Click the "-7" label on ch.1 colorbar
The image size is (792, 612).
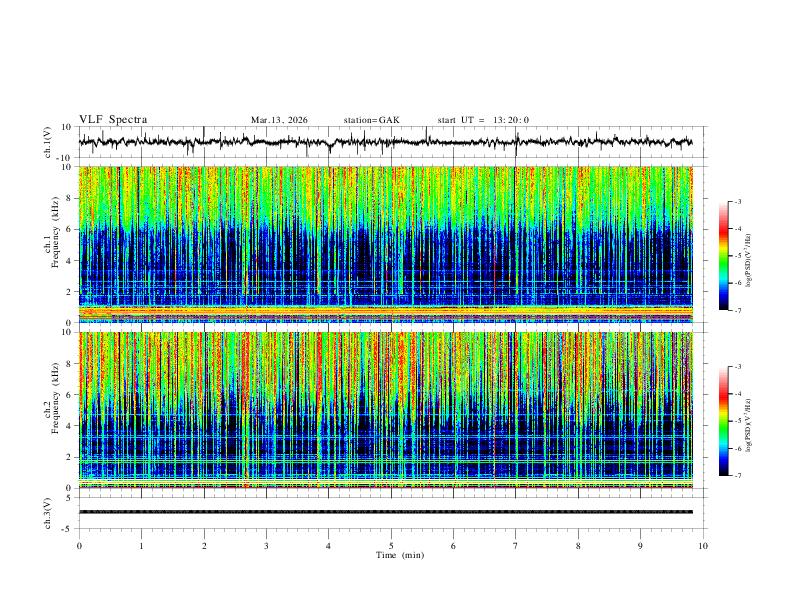coord(737,310)
